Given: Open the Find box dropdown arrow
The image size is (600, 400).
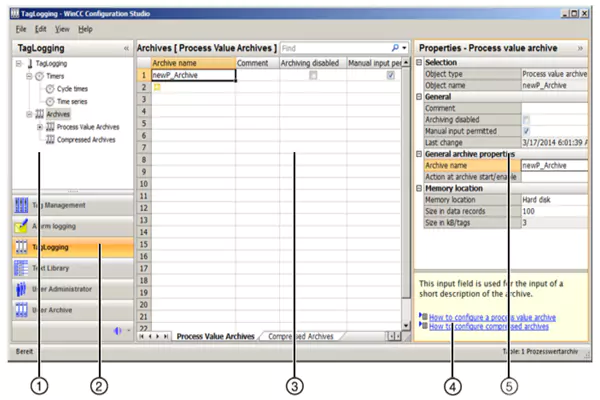Looking at the screenshot, I should [404, 48].
